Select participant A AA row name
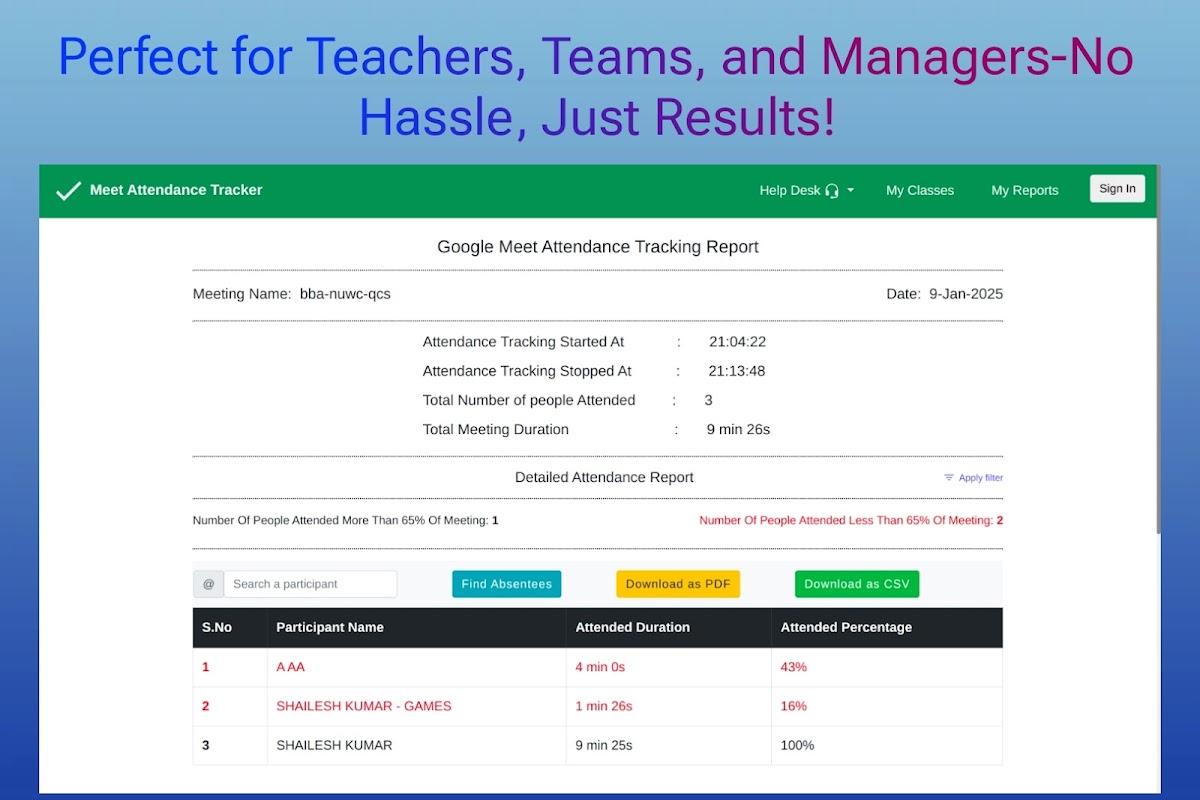This screenshot has width=1200, height=800. [x=291, y=667]
